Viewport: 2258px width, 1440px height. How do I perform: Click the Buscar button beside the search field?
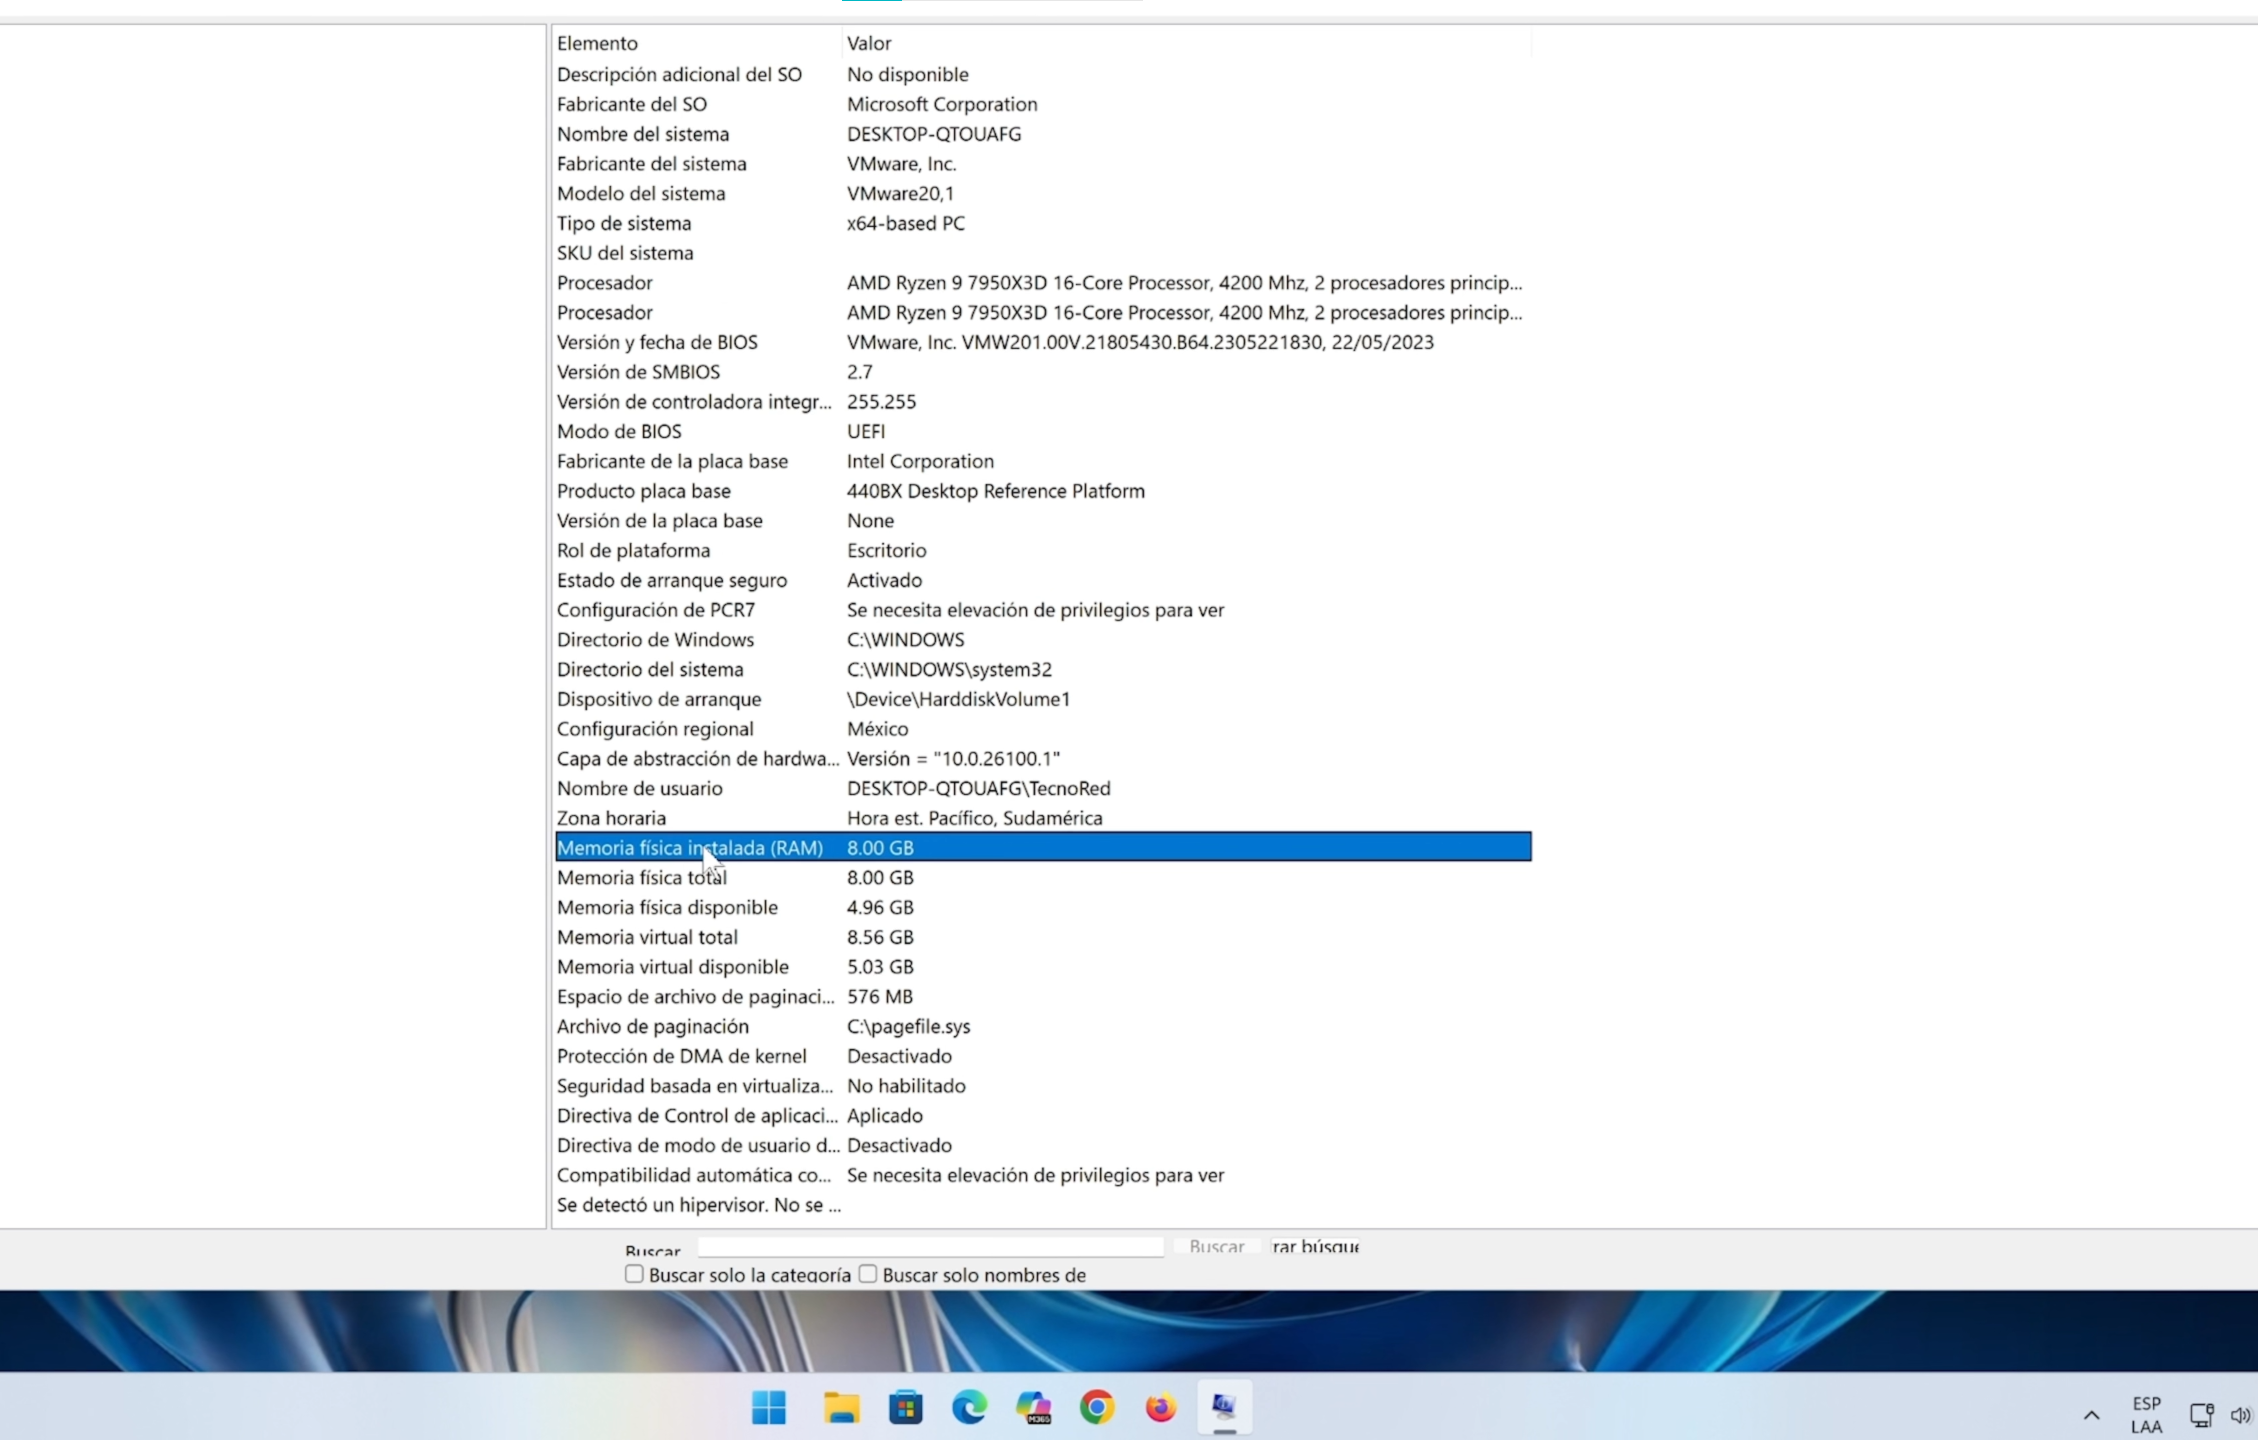(x=1216, y=1246)
